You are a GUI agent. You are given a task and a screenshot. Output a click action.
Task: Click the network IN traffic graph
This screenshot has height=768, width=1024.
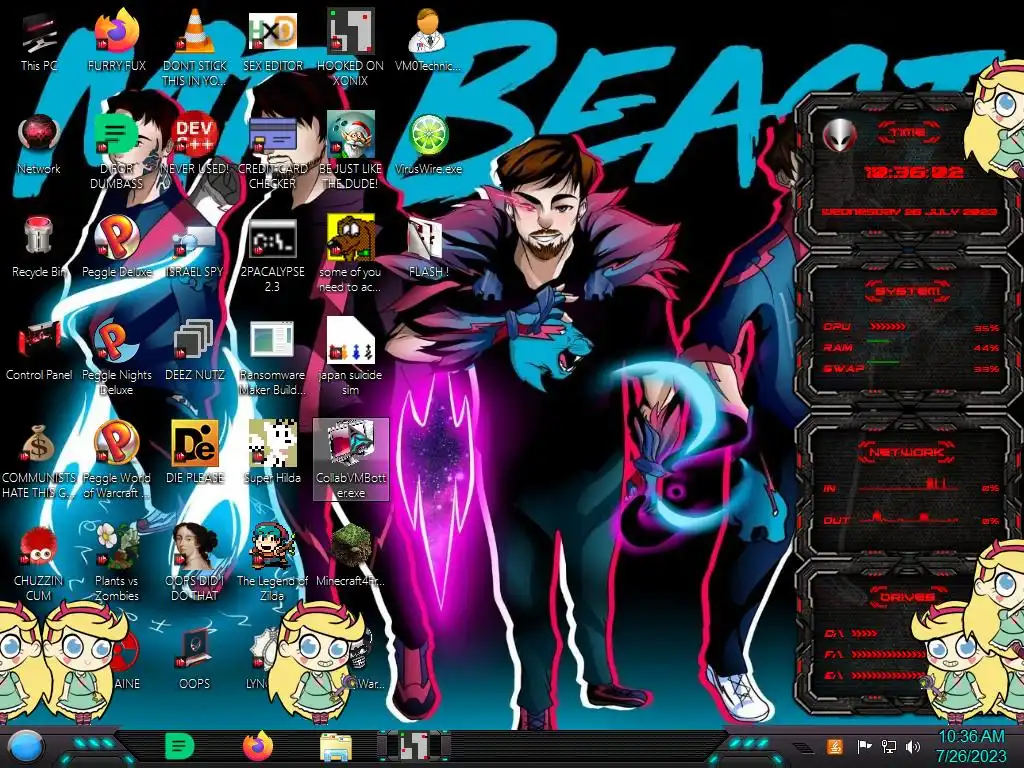tap(909, 483)
